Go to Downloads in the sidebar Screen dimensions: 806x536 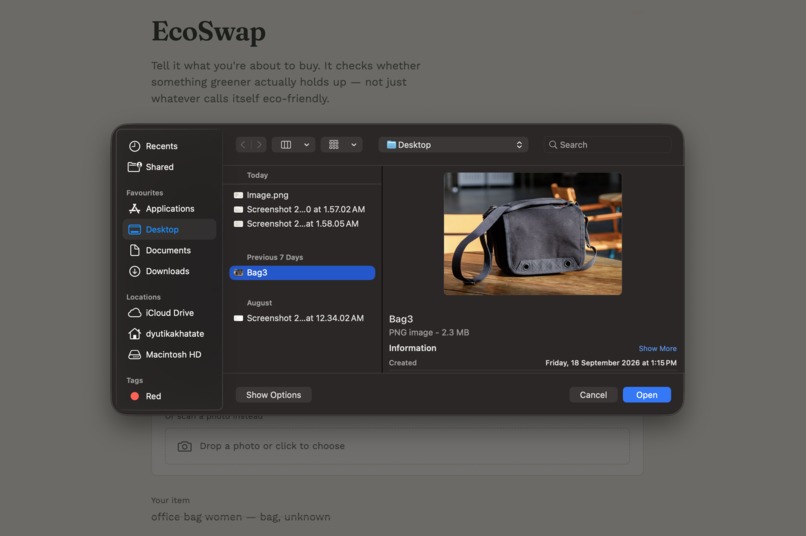pos(169,271)
